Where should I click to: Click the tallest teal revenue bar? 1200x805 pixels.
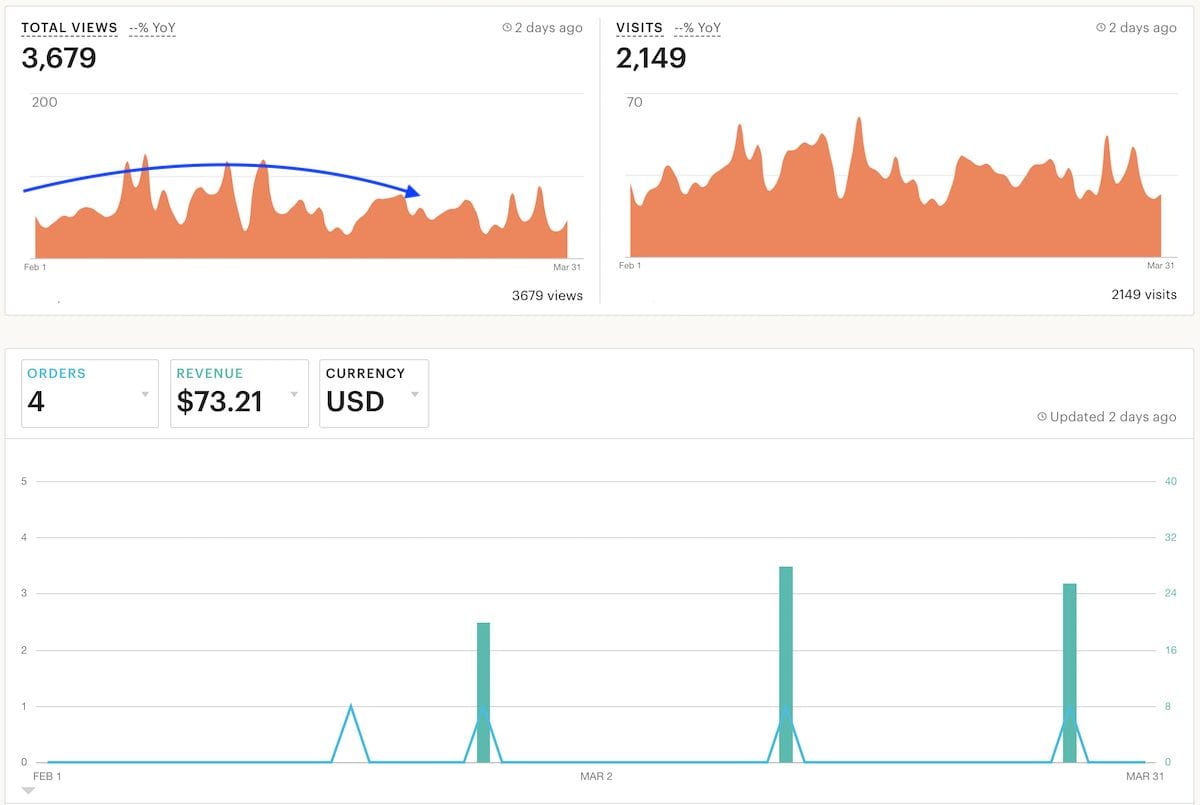[x=786, y=664]
